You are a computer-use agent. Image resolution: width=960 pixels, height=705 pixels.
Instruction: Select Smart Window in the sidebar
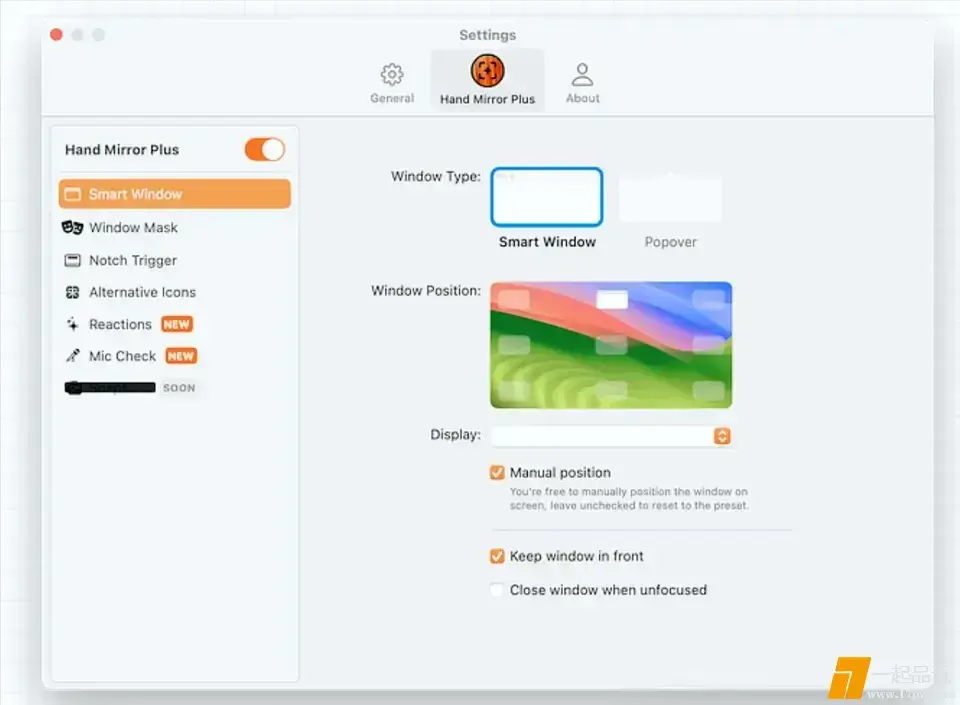174,194
